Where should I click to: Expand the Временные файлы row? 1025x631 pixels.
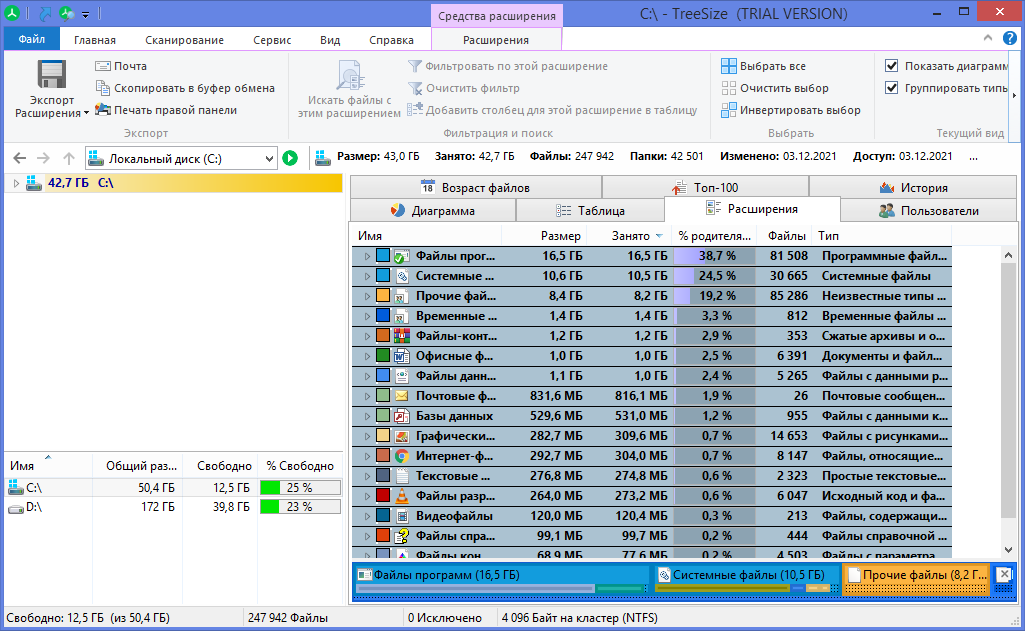pyautogui.click(x=367, y=316)
